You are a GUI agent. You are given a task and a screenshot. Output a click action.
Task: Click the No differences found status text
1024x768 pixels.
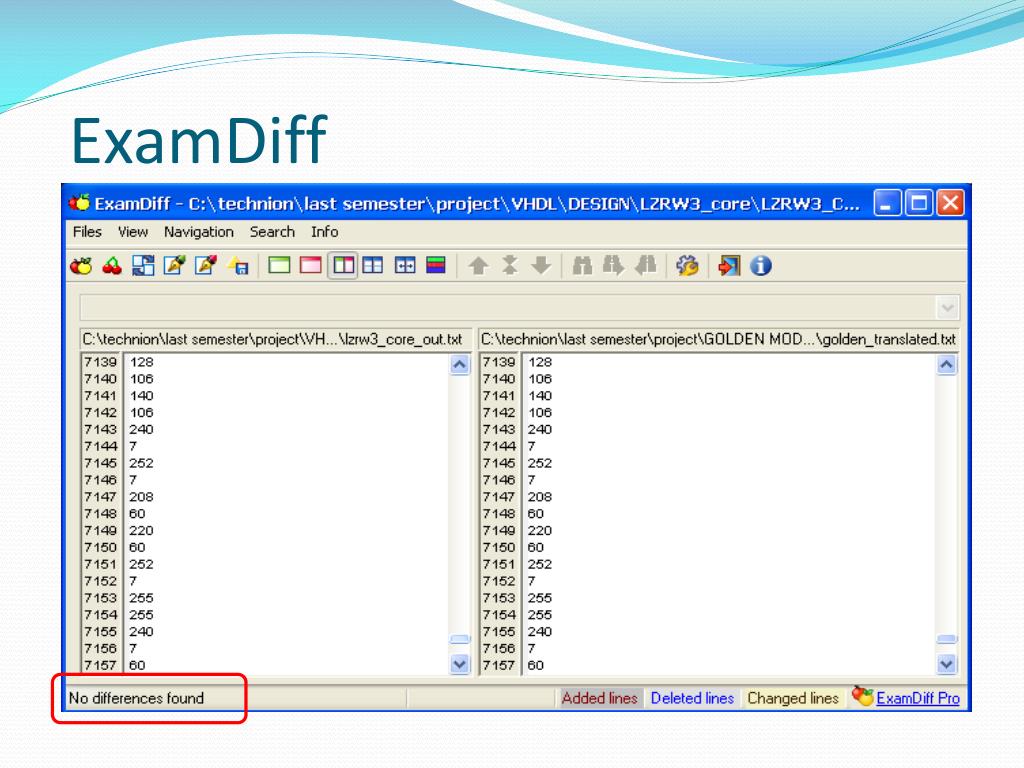(136, 698)
